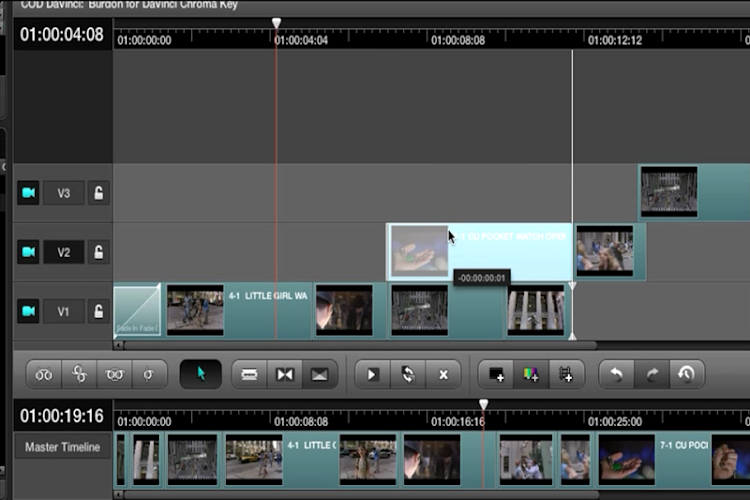Click the Master Timeline label
Viewport: 750px width, 500px height.
coord(63,447)
